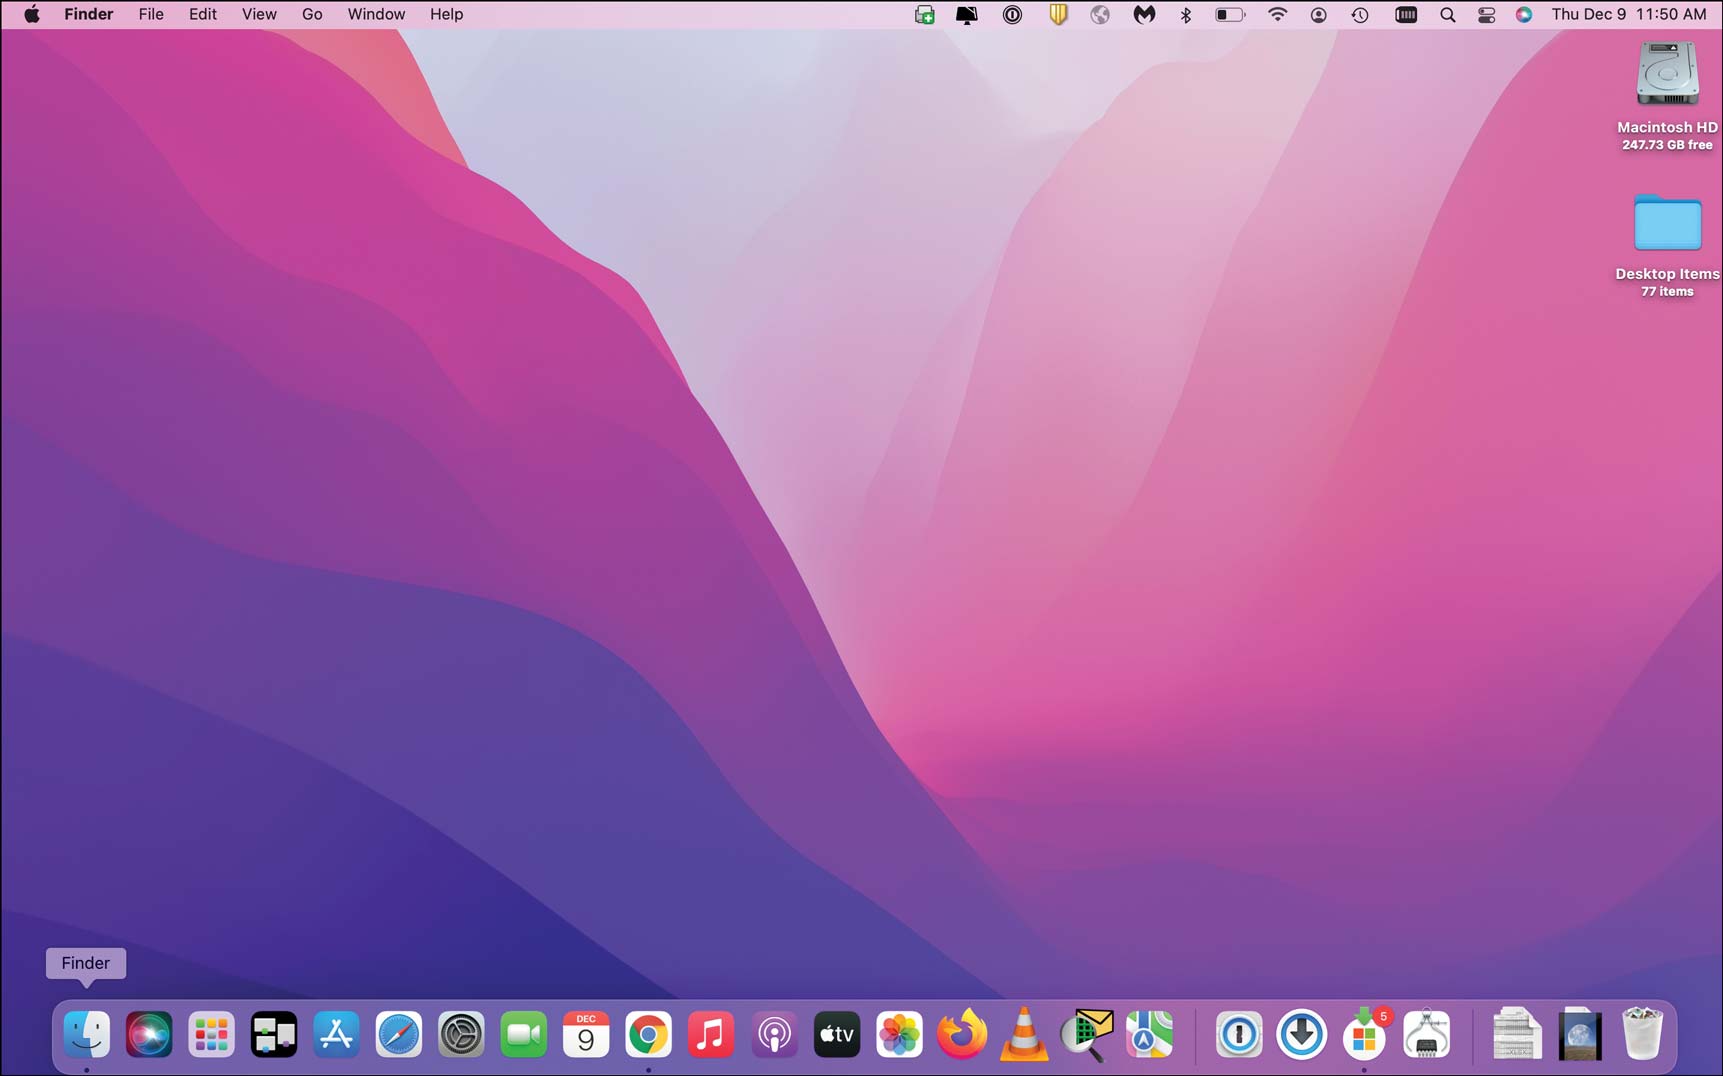The height and width of the screenshot is (1076, 1723).
Task: Open the Go menu
Action: [312, 14]
